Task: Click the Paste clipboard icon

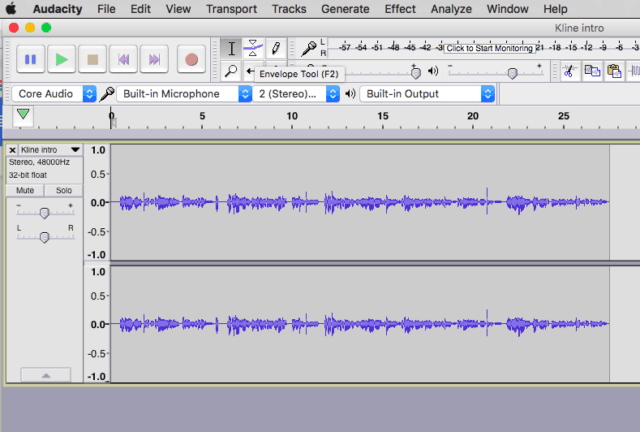Action: 614,71
